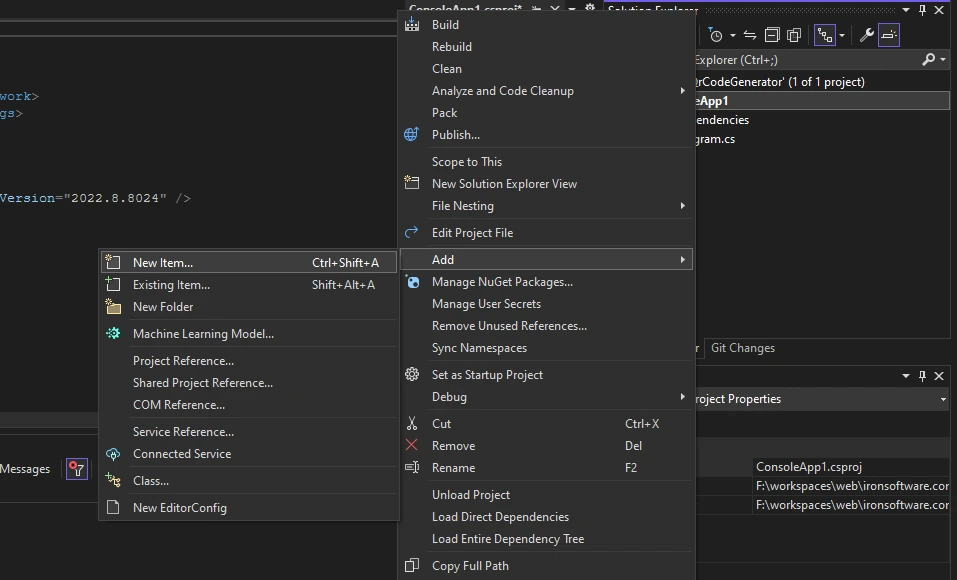This screenshot has height=580, width=957.
Task: Click the error list filter funnel icon
Action: [77, 469]
